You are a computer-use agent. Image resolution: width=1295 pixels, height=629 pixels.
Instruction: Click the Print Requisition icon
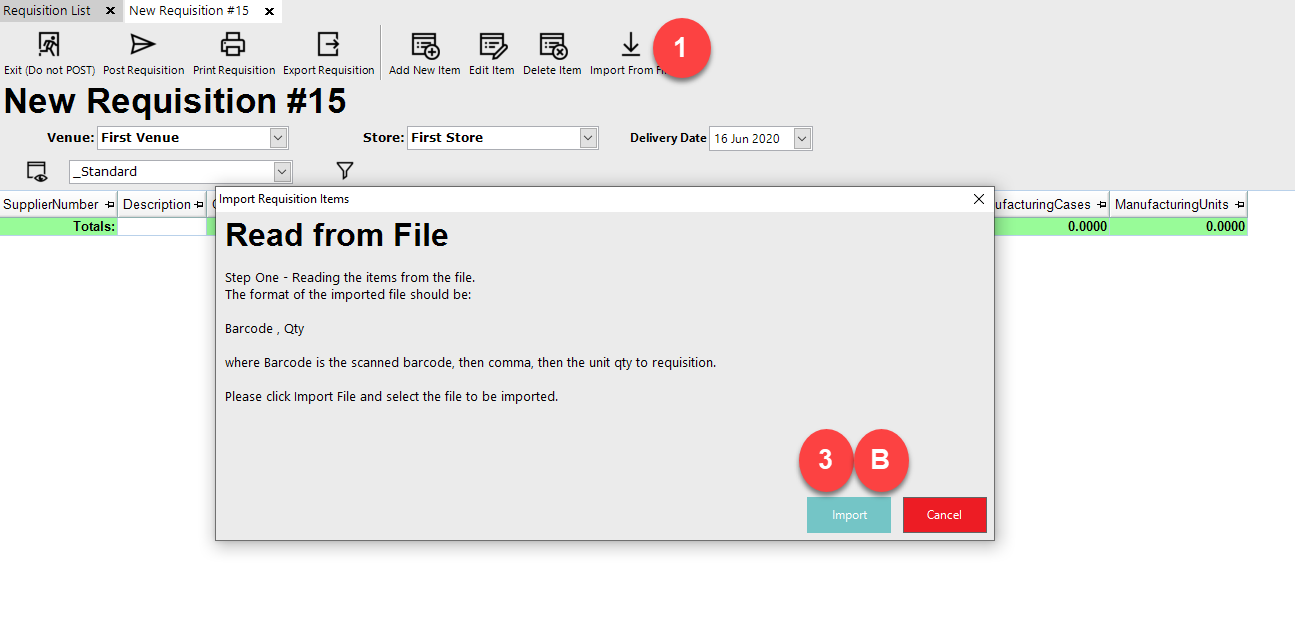[233, 45]
